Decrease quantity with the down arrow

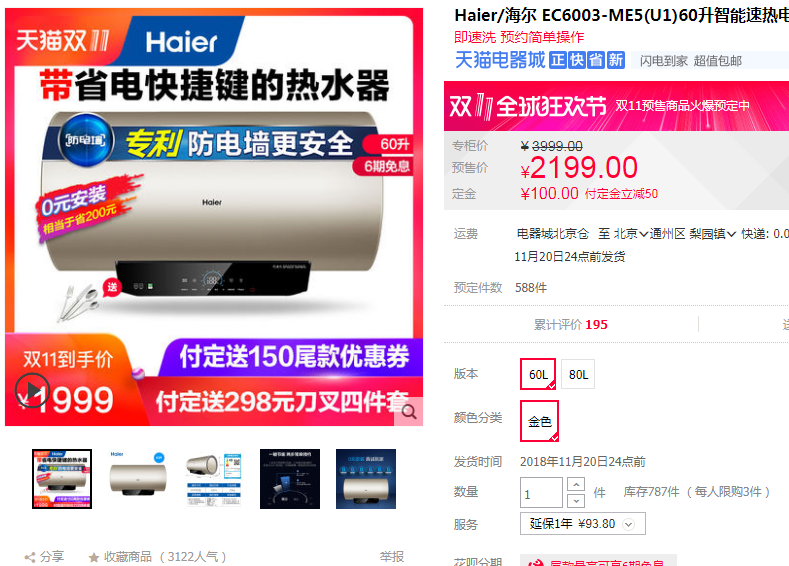point(576,500)
